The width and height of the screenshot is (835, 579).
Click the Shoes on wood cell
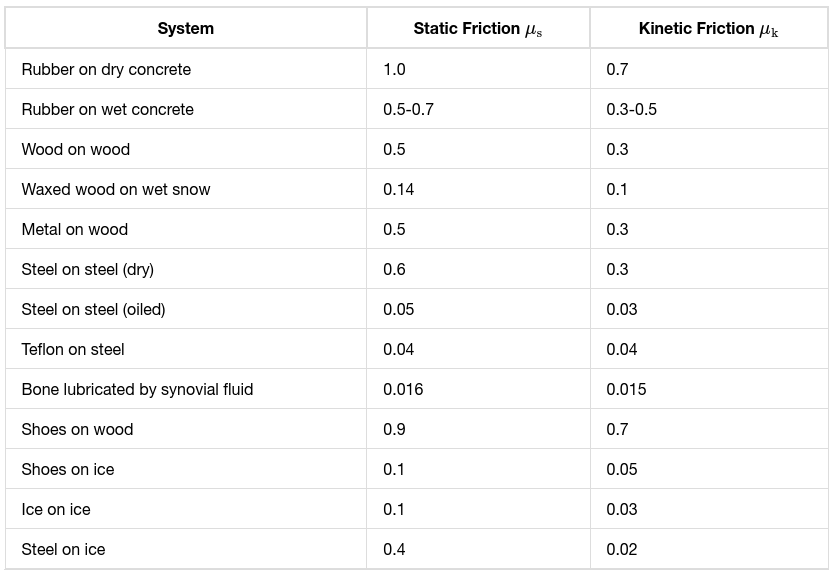pyautogui.click(x=77, y=429)
